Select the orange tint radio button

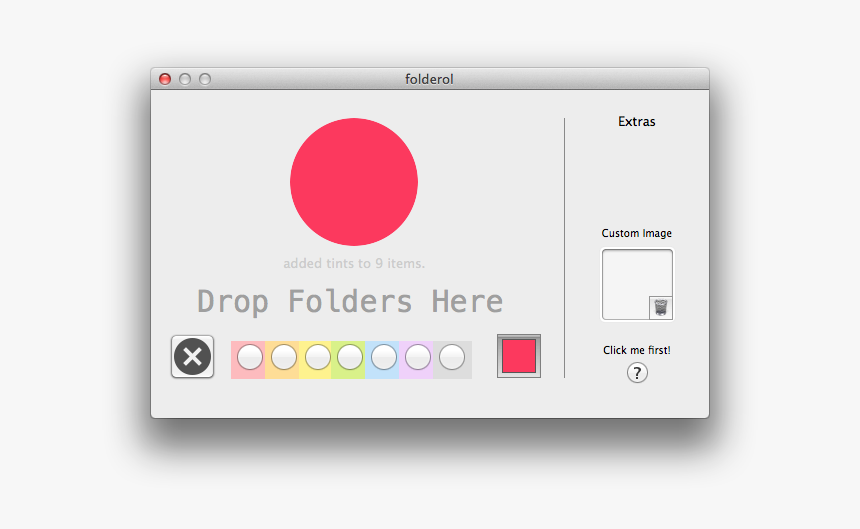(x=284, y=357)
